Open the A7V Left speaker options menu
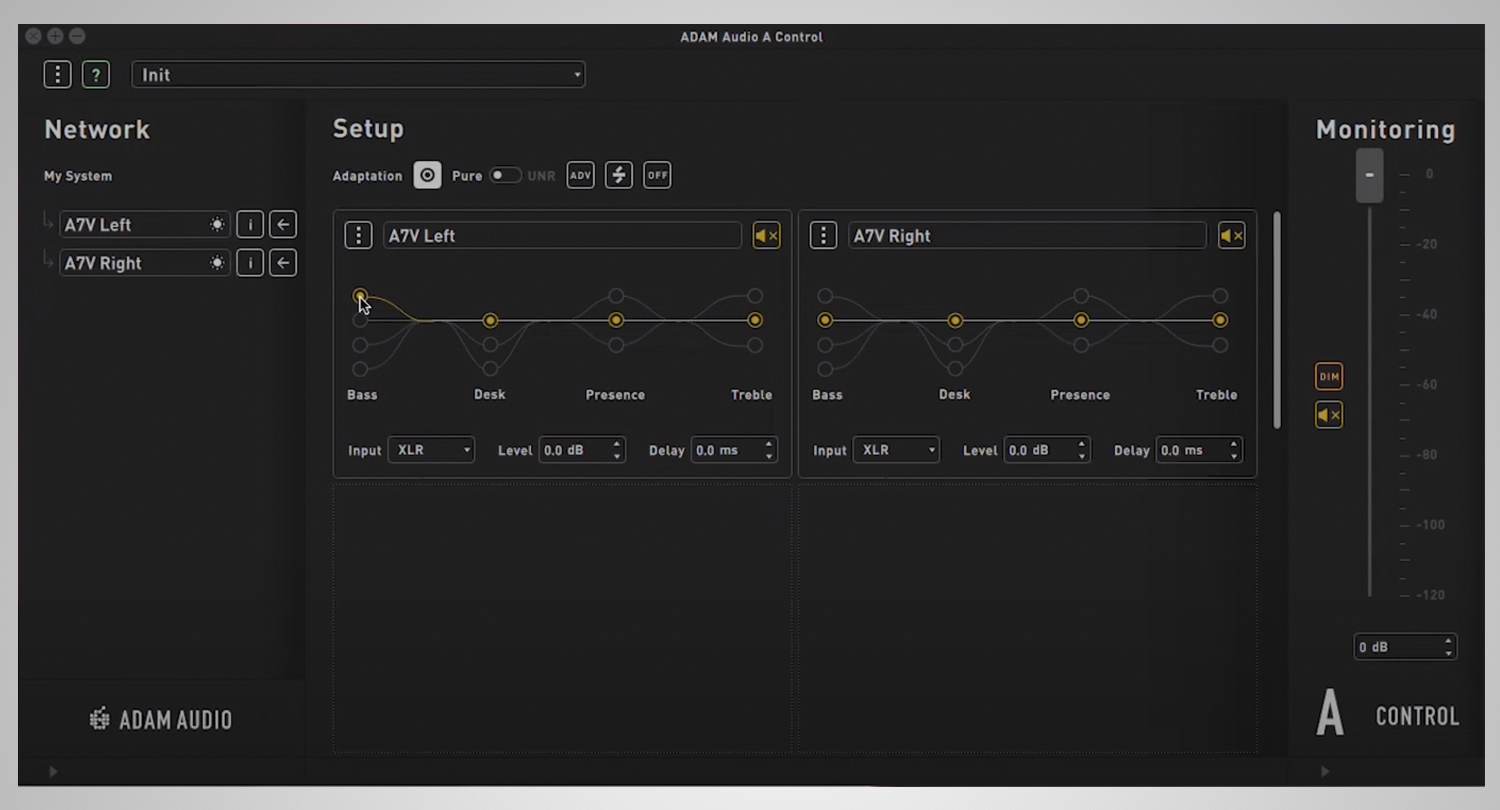 [x=358, y=236]
